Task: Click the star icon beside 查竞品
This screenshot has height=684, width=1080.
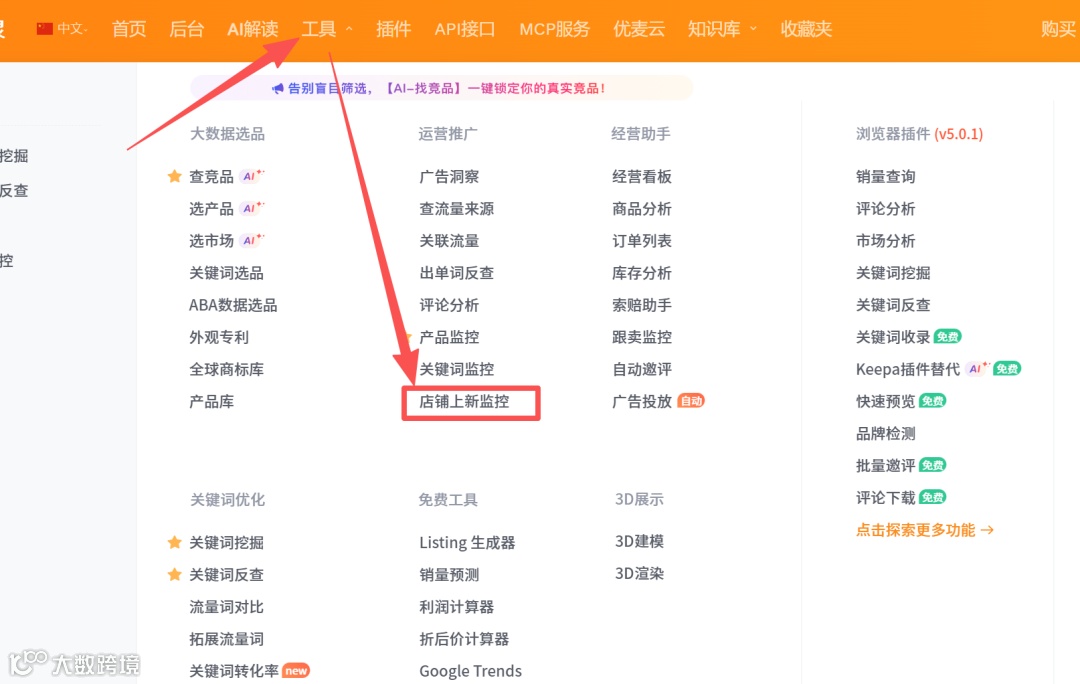Action: coord(175,176)
